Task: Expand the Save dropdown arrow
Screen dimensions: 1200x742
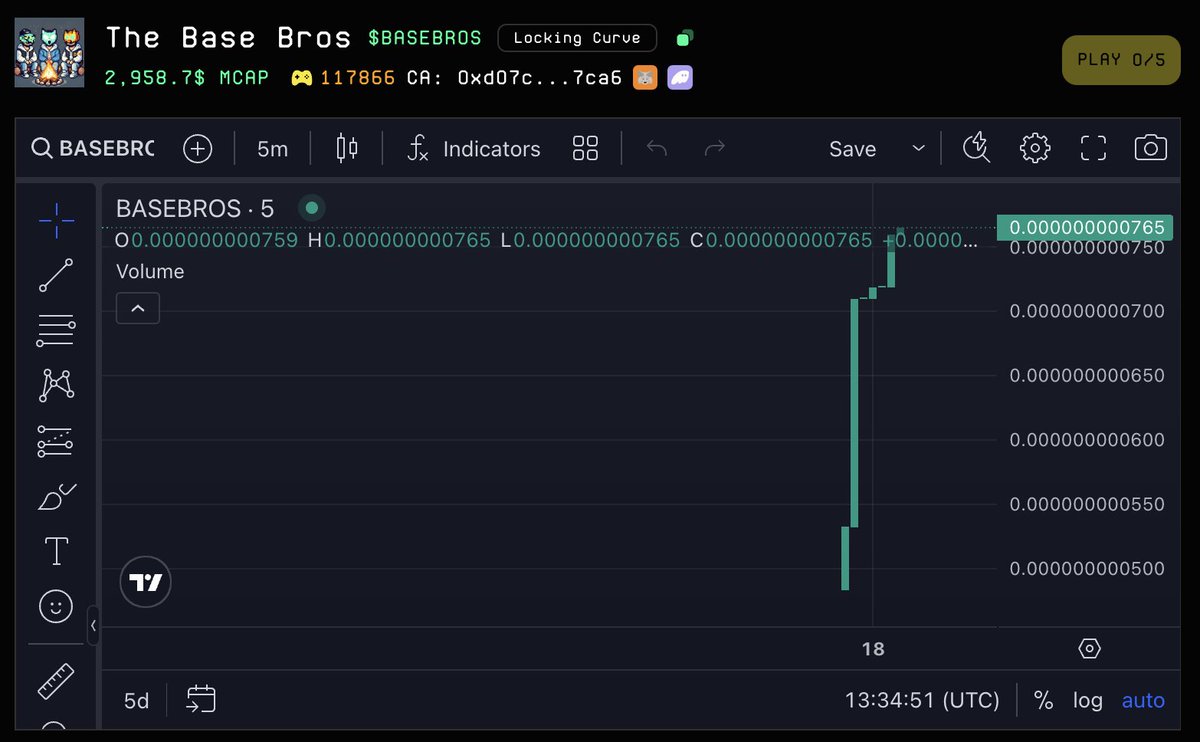Action: [x=918, y=149]
